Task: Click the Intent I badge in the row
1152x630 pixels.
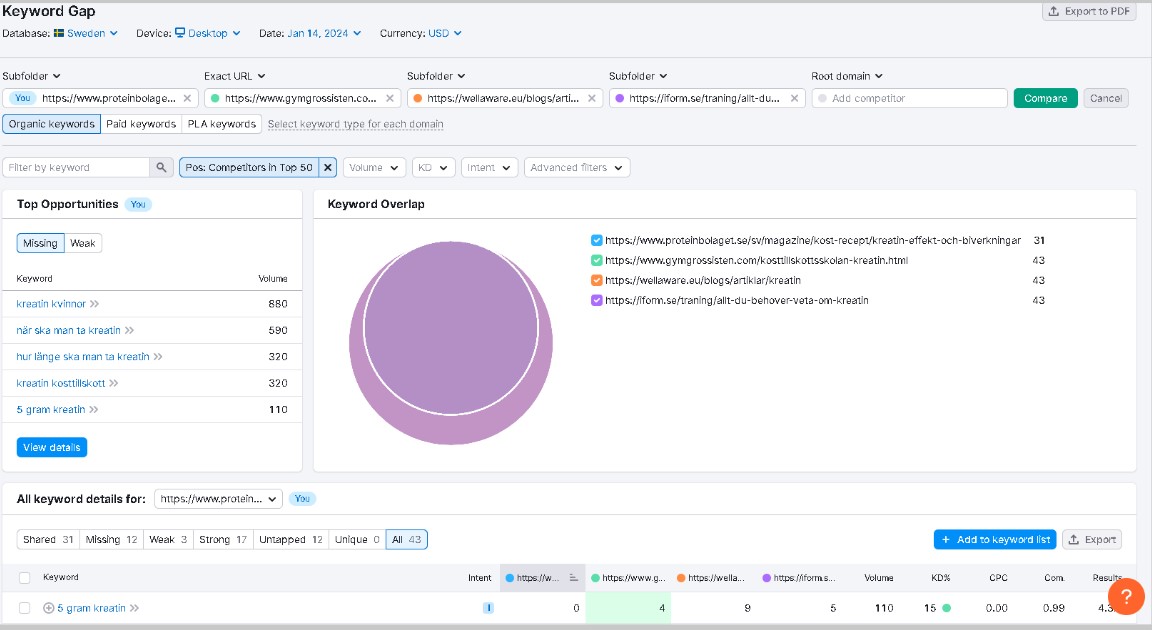Action: [488, 608]
